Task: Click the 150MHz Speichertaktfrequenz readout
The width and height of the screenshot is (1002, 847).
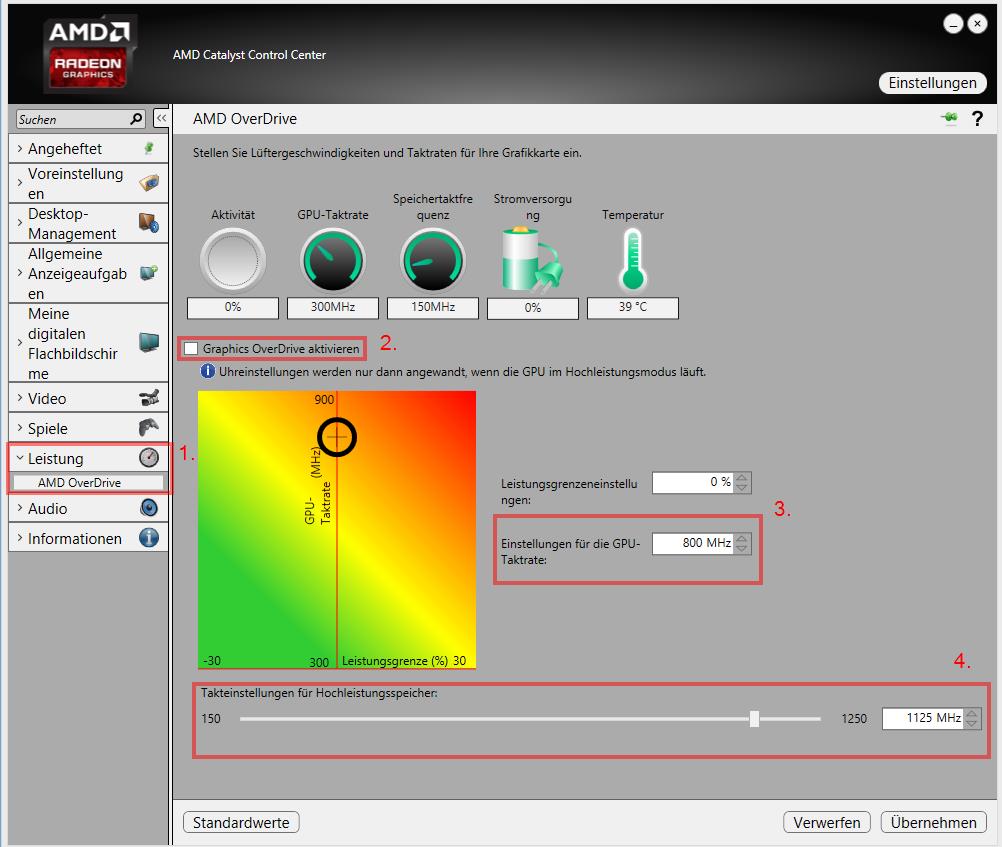Action: 433,307
